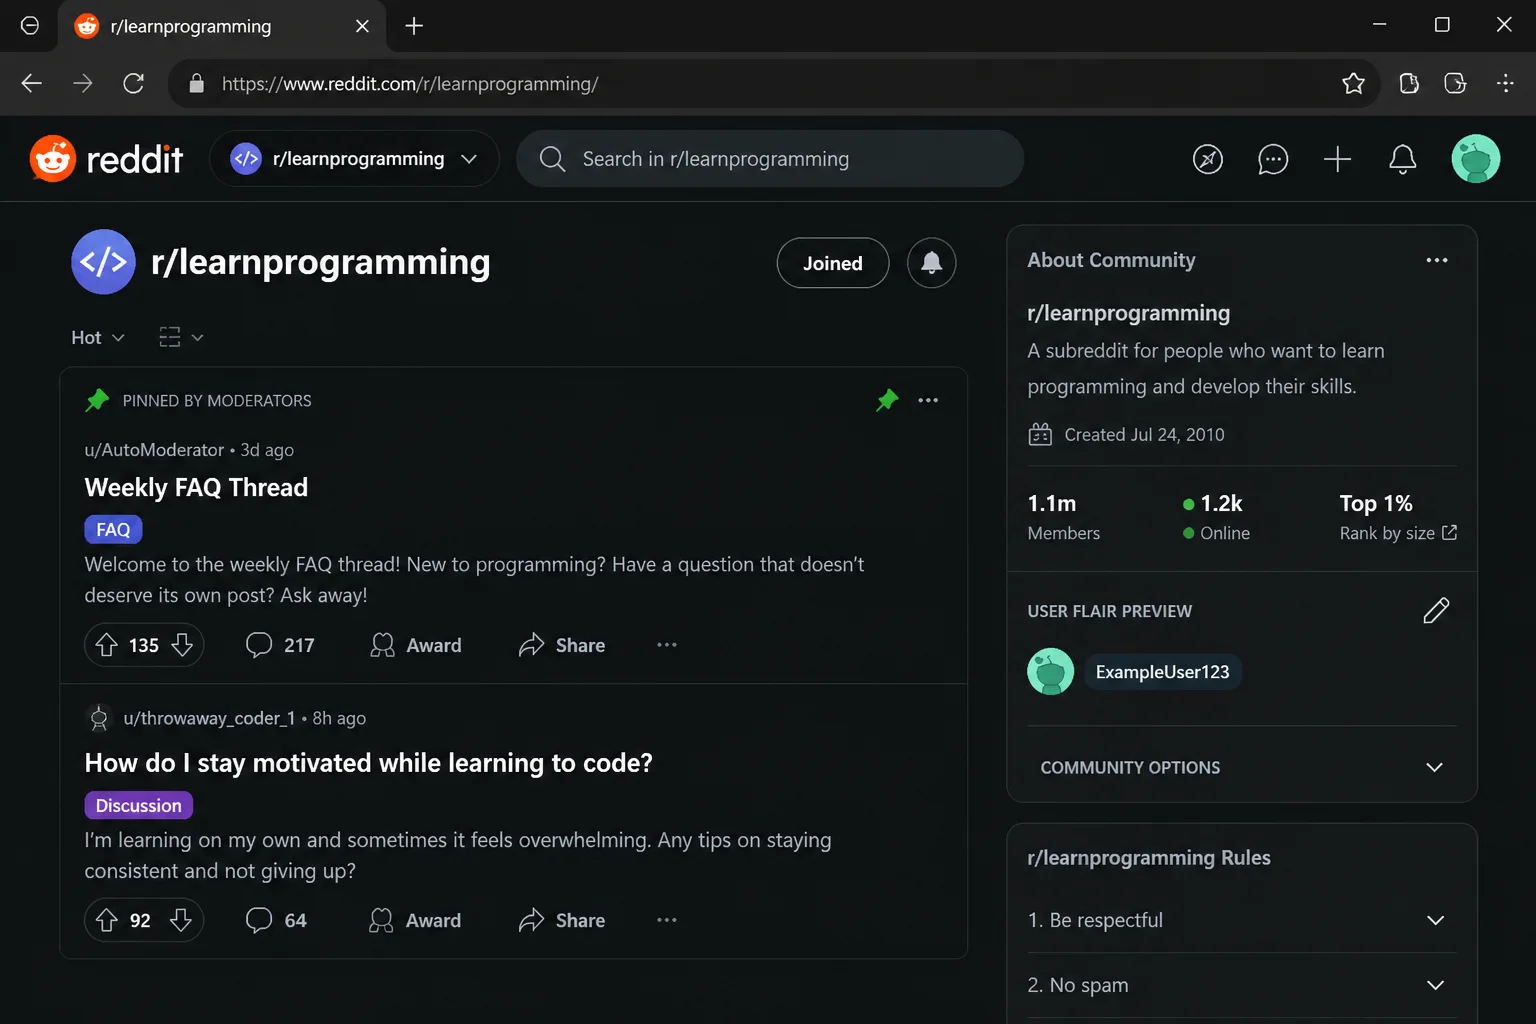Share the Weekly FAQ Thread post
Viewport: 1536px width, 1024px height.
tap(562, 645)
